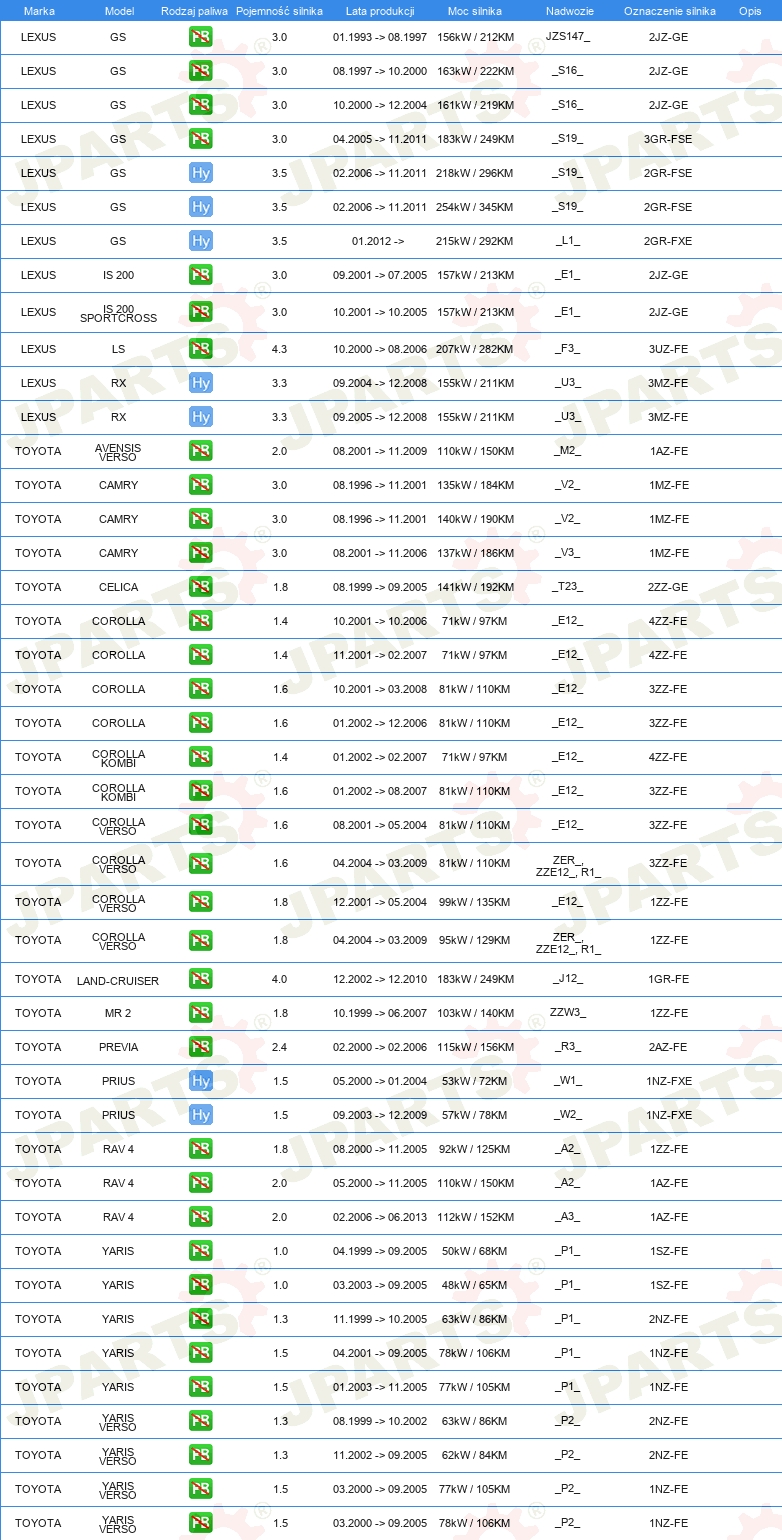Select body code ZZW3_ cell
Viewport: 782px width, 1540px height.
click(568, 1013)
